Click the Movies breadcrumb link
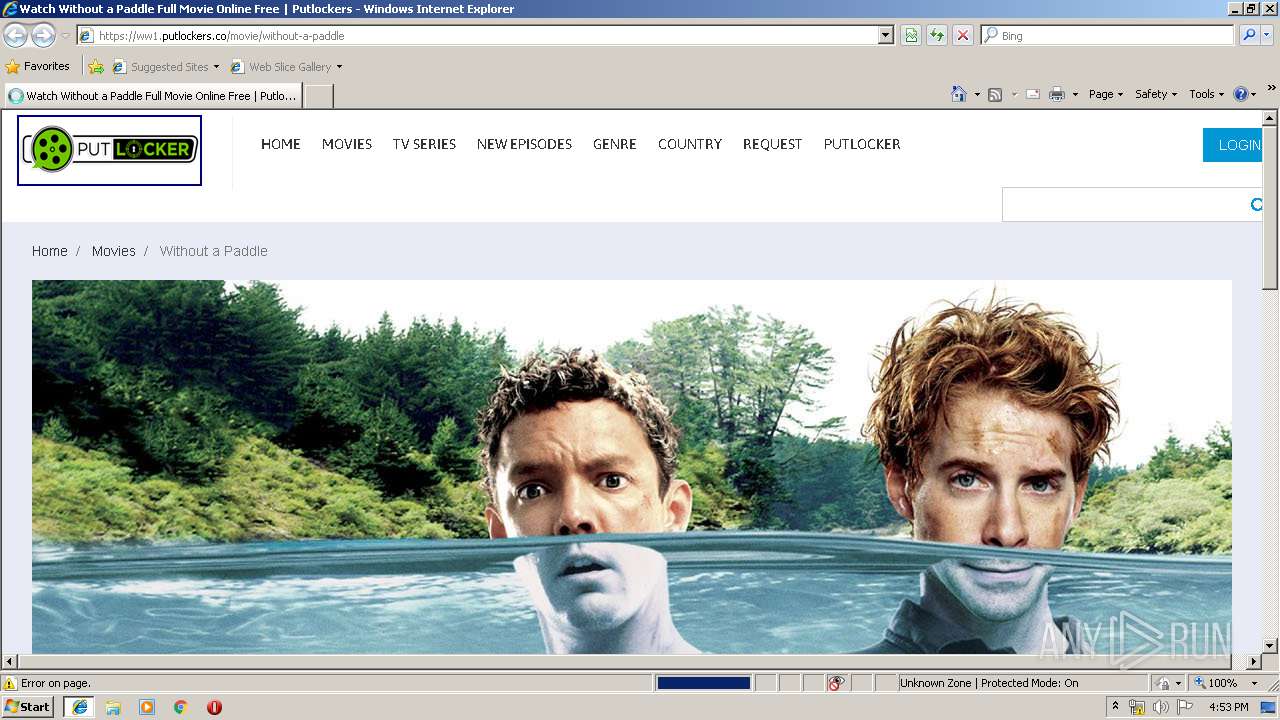This screenshot has height=720, width=1280. [x=114, y=251]
